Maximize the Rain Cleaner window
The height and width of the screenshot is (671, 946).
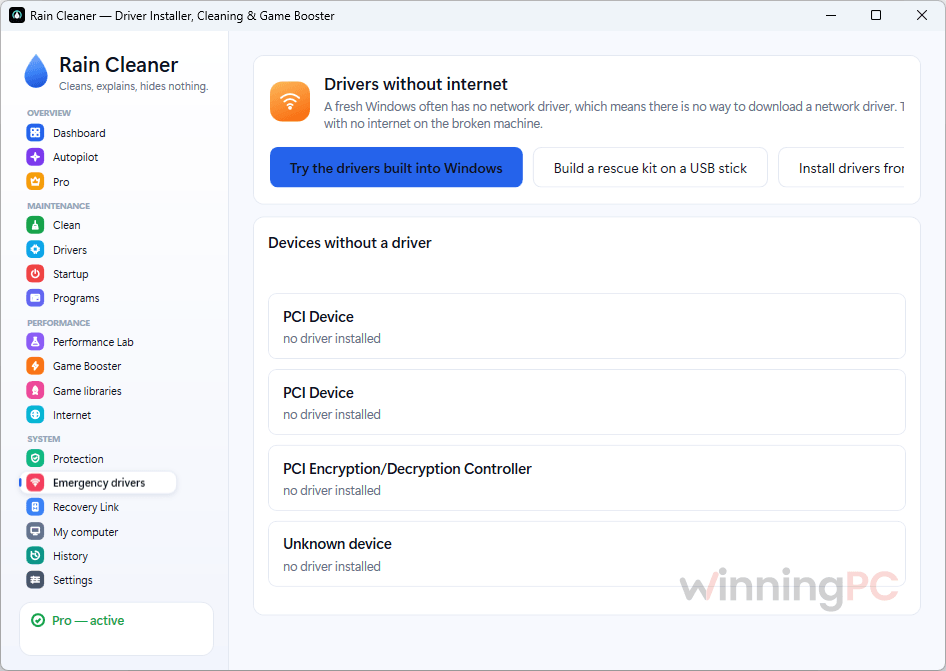pyautogui.click(x=876, y=15)
